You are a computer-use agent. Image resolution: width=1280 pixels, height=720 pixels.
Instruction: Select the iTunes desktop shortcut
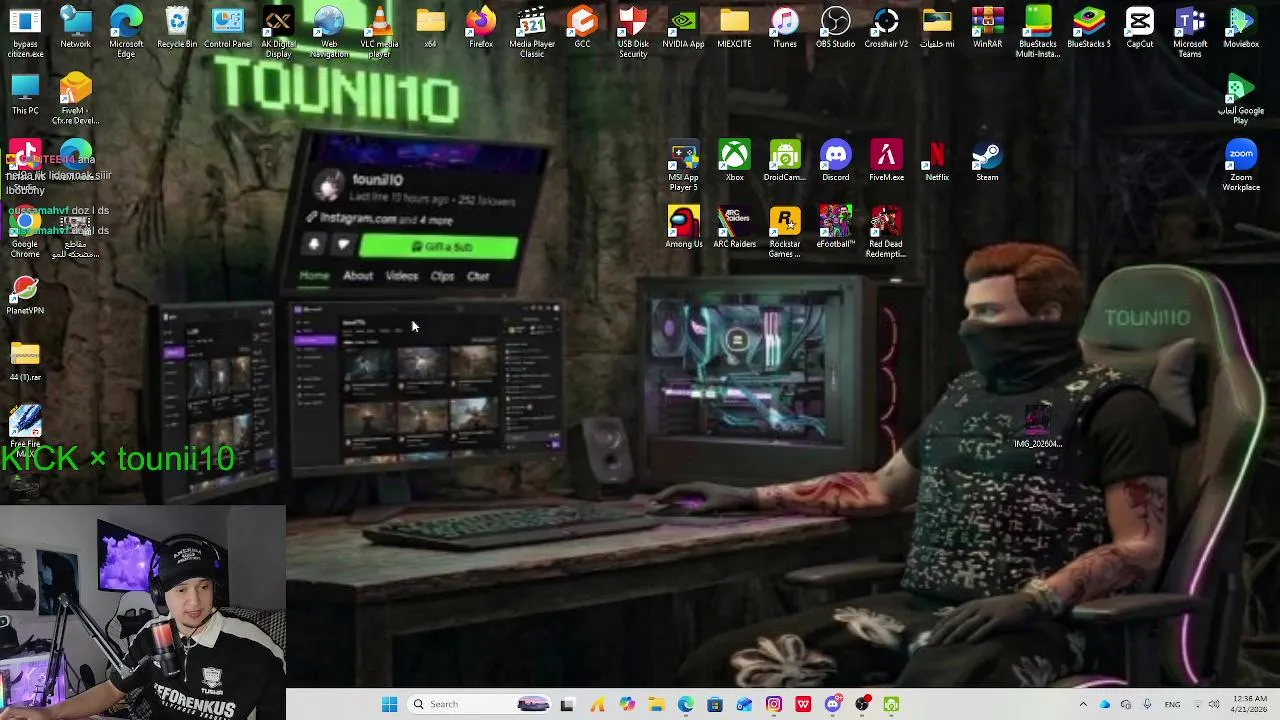(785, 27)
